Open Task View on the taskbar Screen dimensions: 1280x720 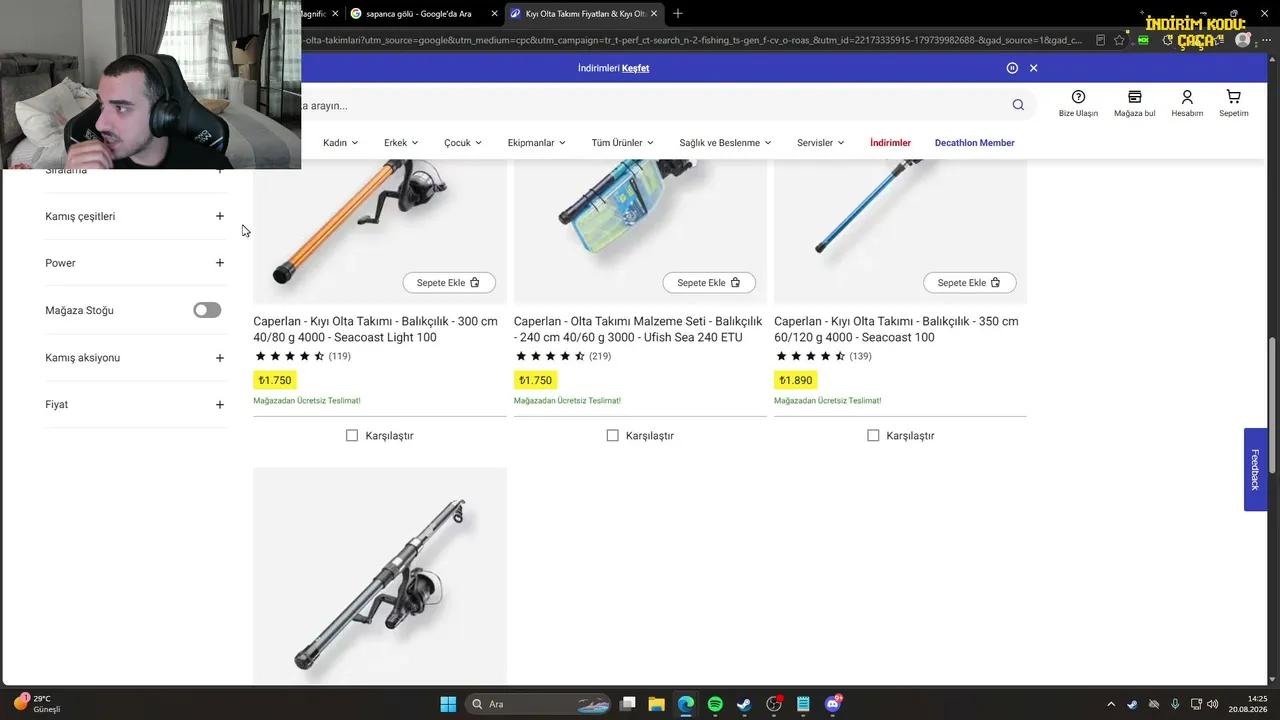627,704
